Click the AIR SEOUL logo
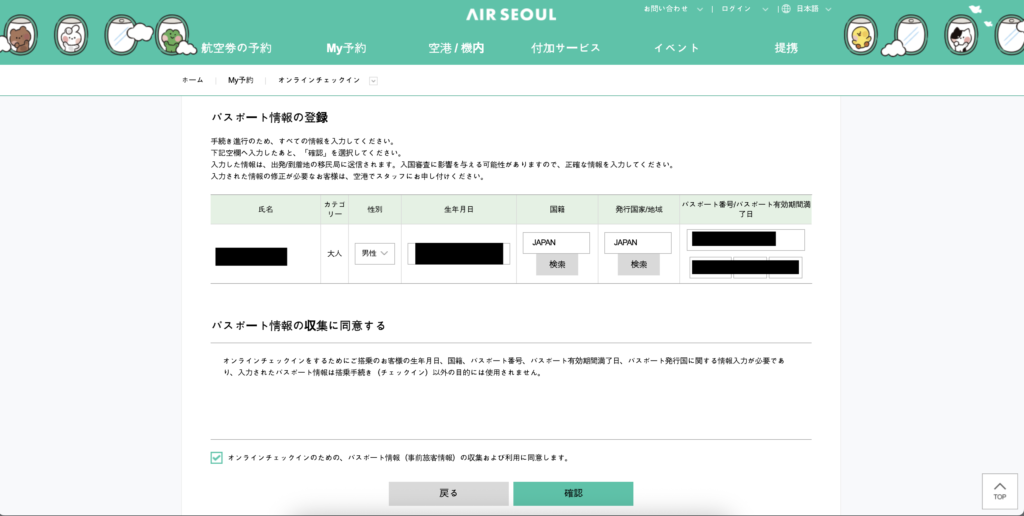 coord(511,14)
